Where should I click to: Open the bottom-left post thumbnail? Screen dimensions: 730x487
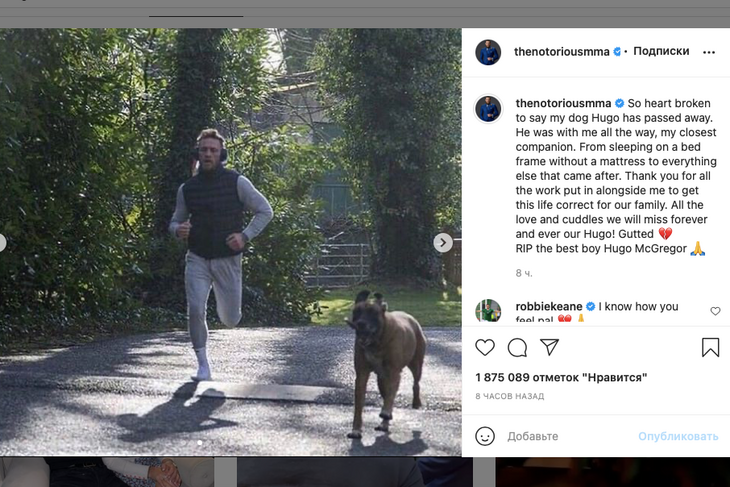click(107, 472)
